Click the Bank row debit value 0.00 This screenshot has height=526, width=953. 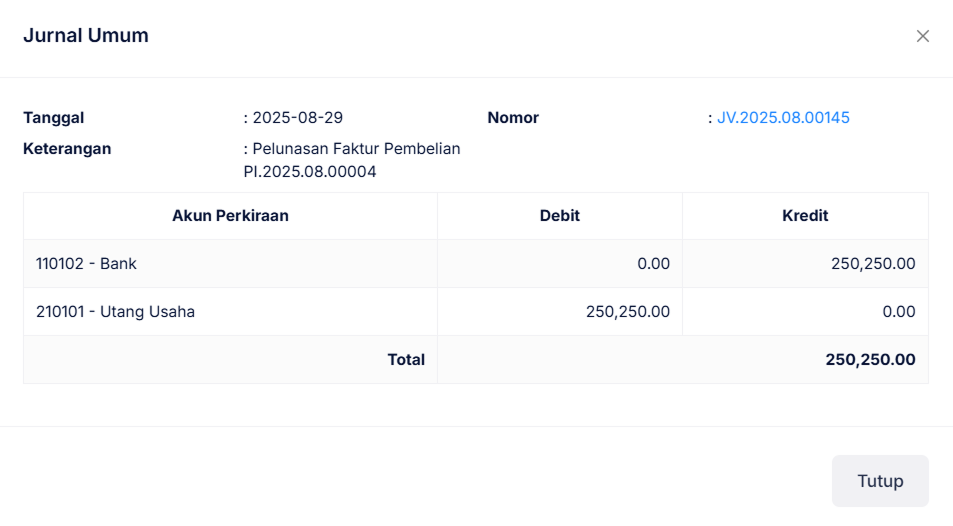pyautogui.click(x=653, y=264)
